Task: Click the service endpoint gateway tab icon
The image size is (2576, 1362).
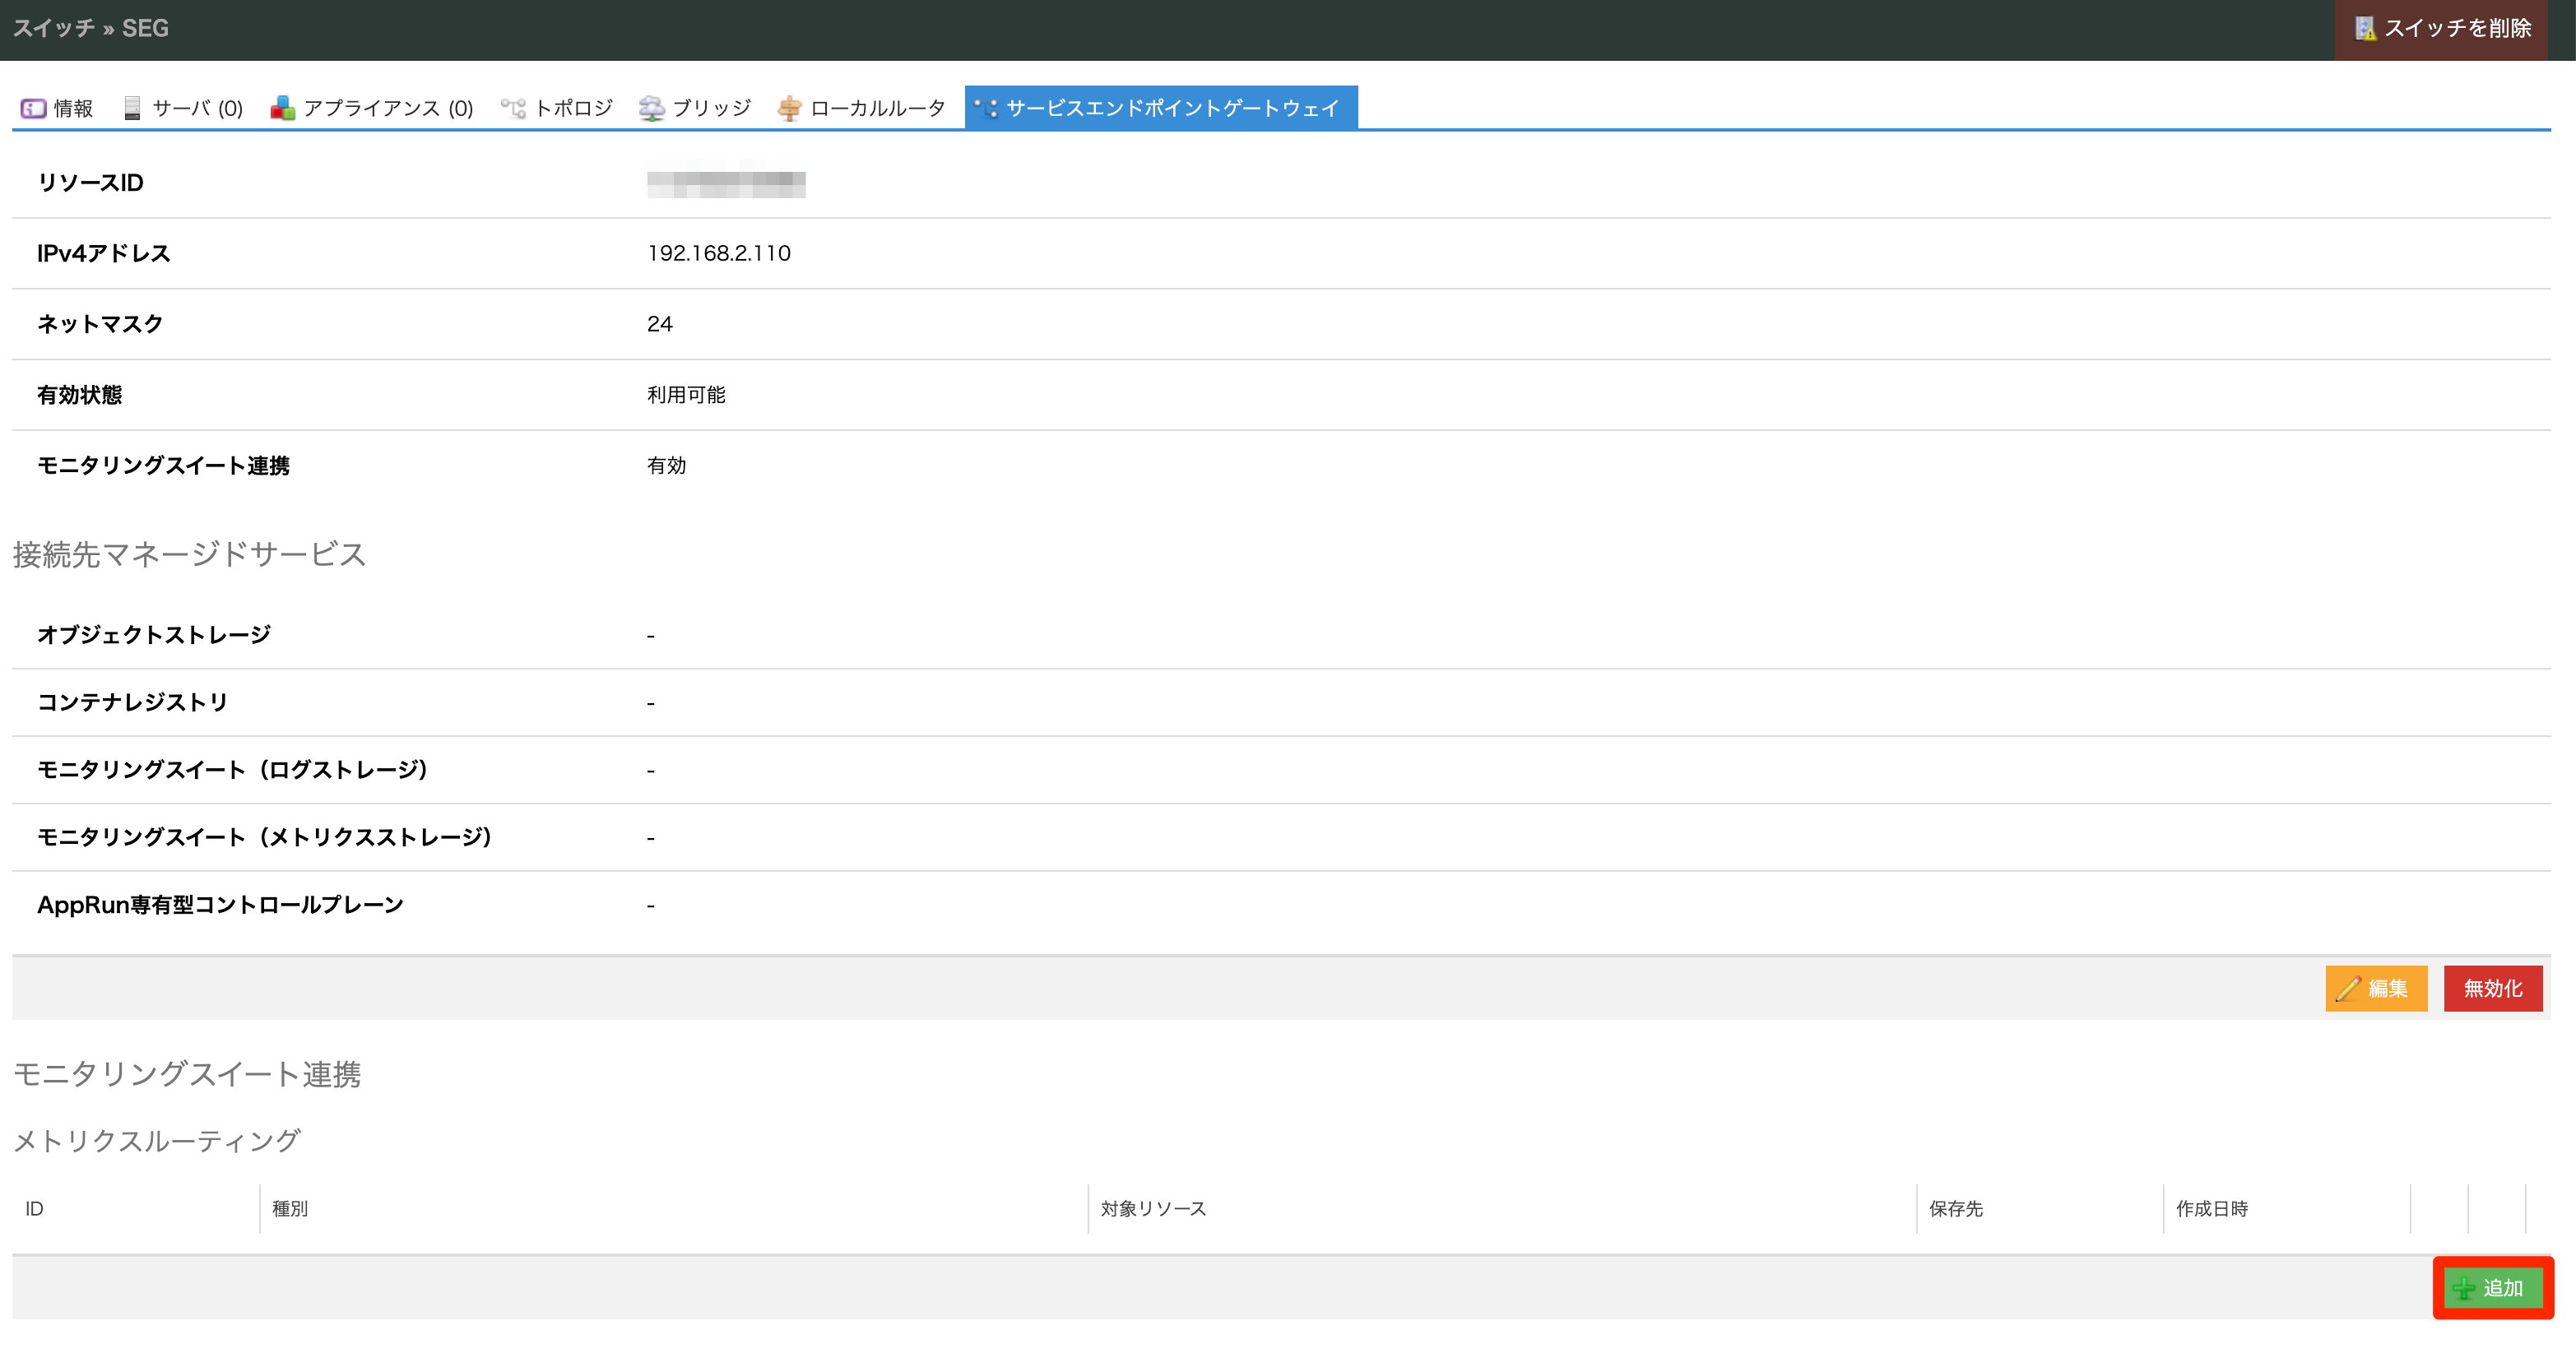Action: 986,108
